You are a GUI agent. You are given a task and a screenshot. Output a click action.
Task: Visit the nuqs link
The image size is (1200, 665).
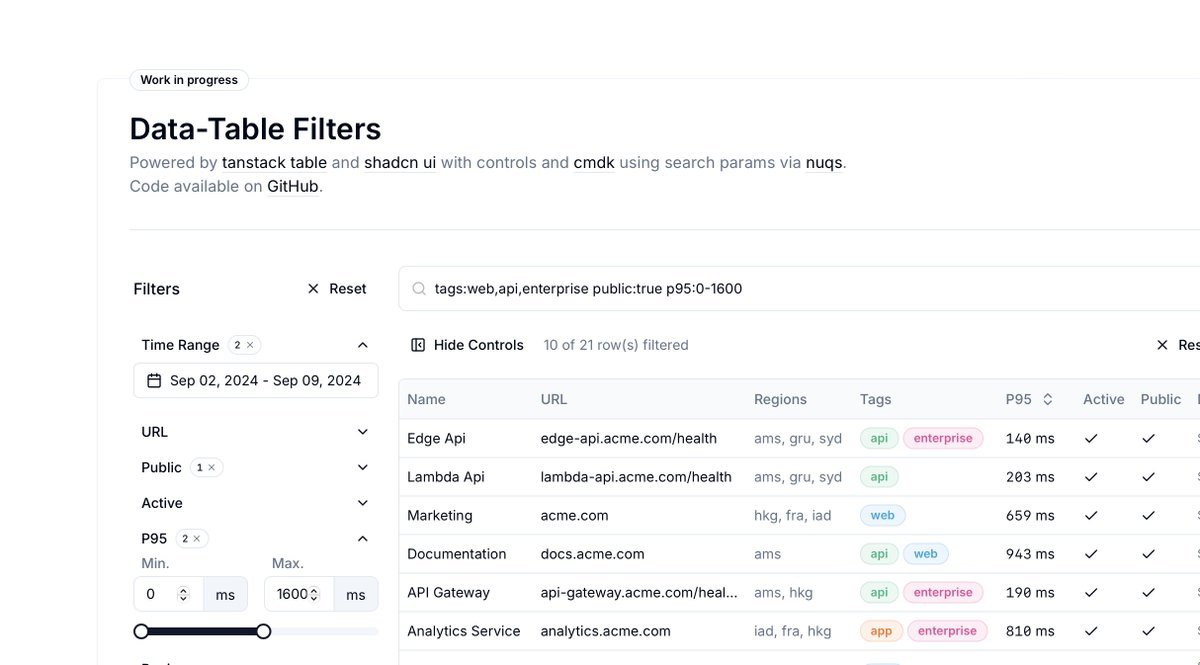coord(824,162)
